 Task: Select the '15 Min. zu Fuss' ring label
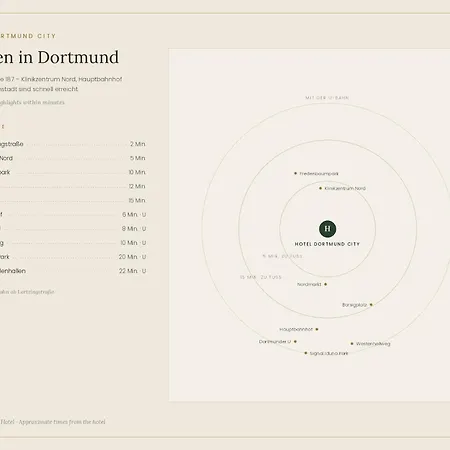(261, 277)
